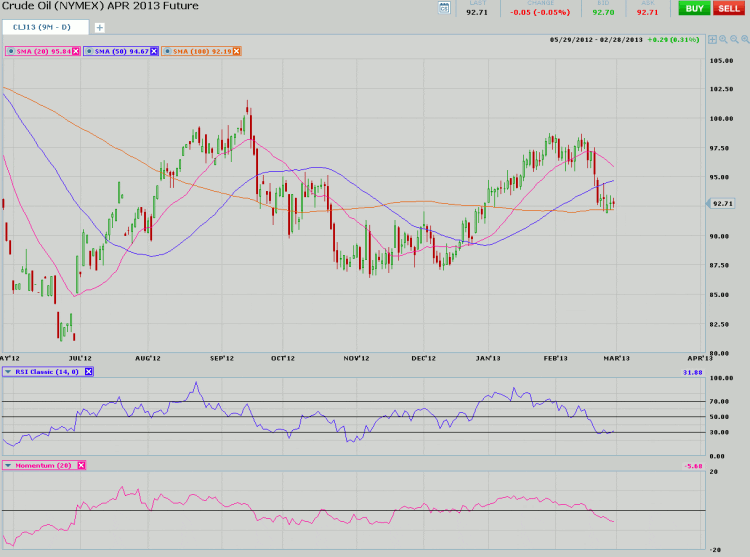Viewport: 750px width, 557px height.
Task: Toggle the SMA (50) visibility dot
Action: pos(89,50)
